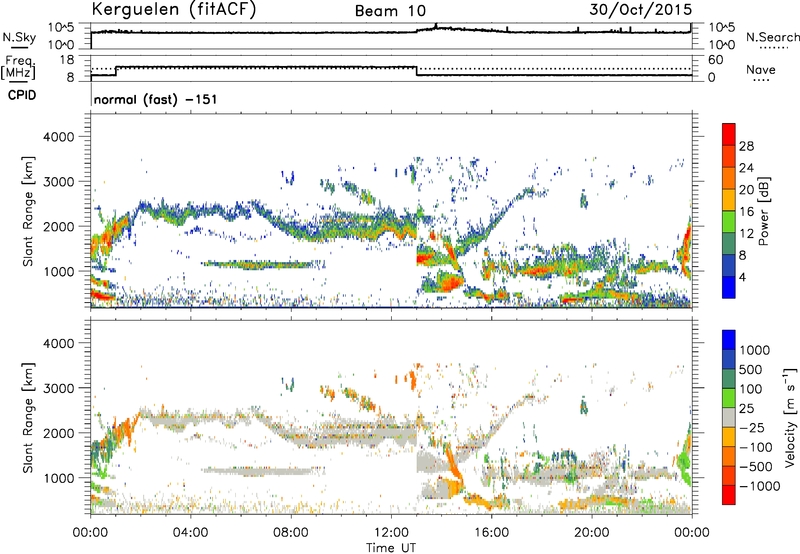The image size is (800, 554).
Task: Click the 16 tick on Power colorbar
Action: [x=746, y=212]
